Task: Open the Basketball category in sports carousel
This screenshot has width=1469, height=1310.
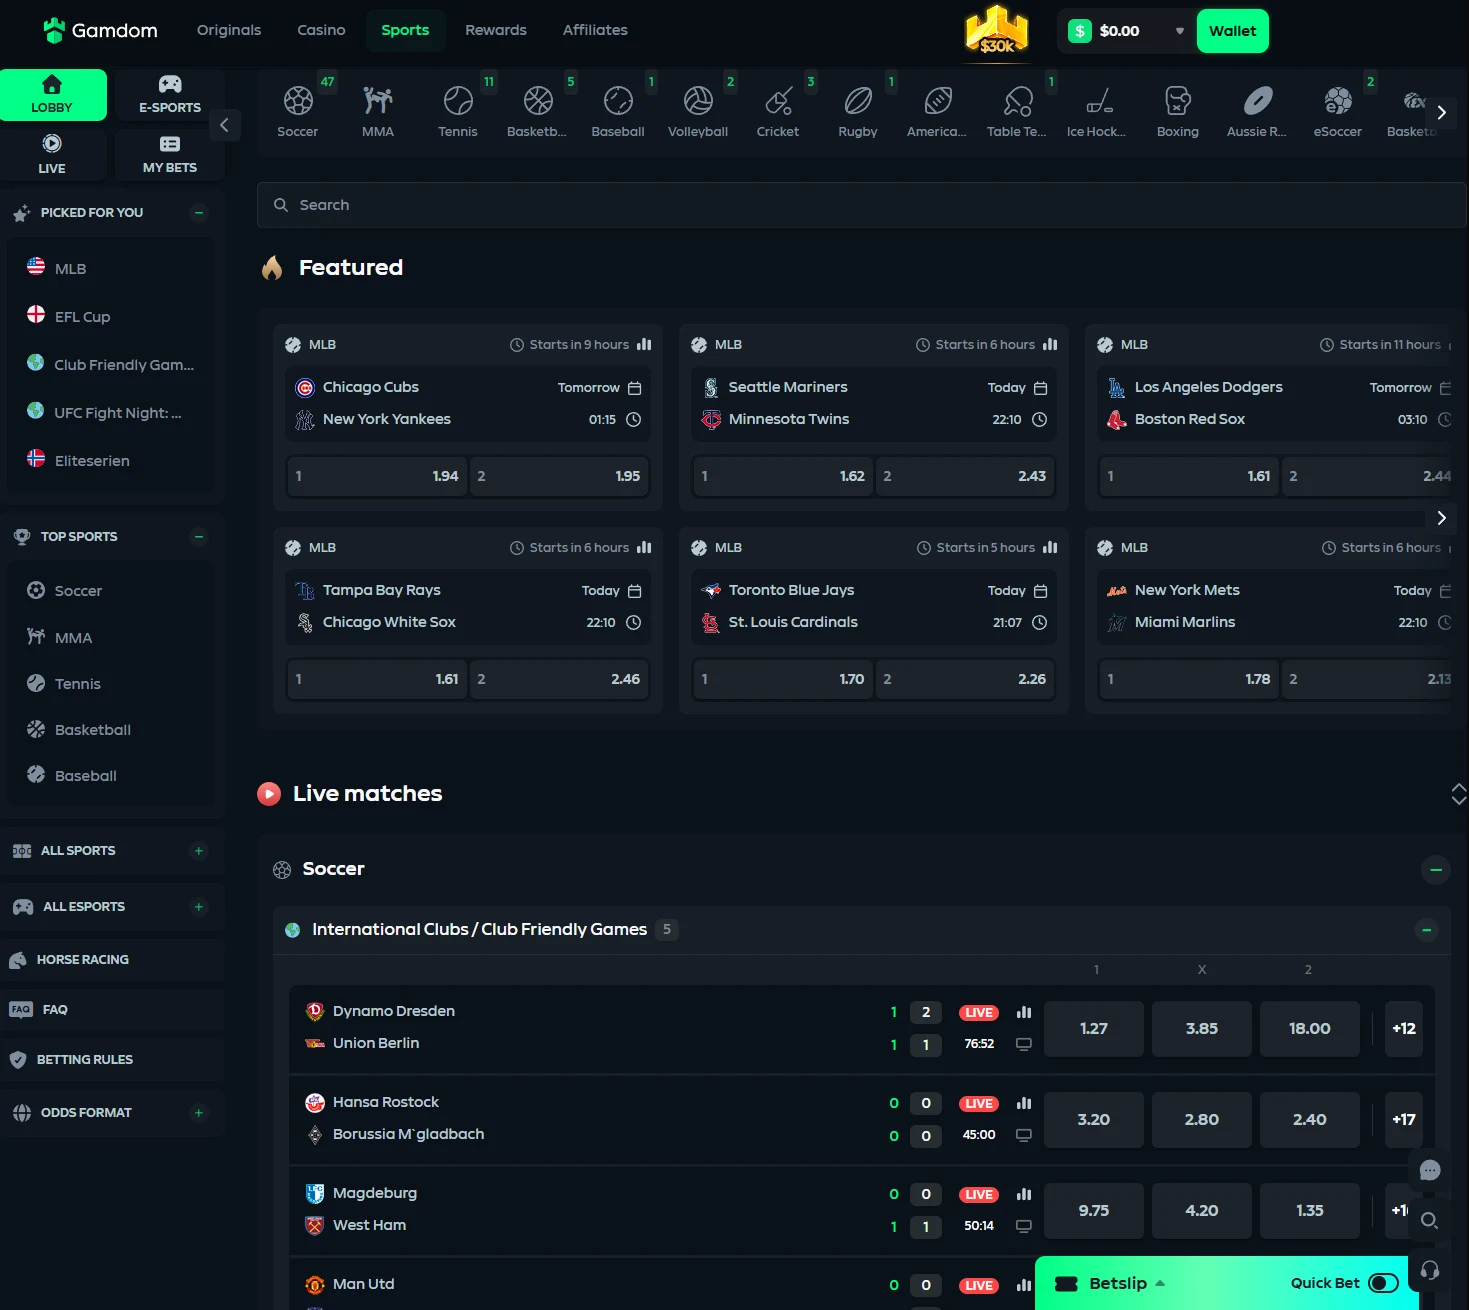Action: coord(538,111)
